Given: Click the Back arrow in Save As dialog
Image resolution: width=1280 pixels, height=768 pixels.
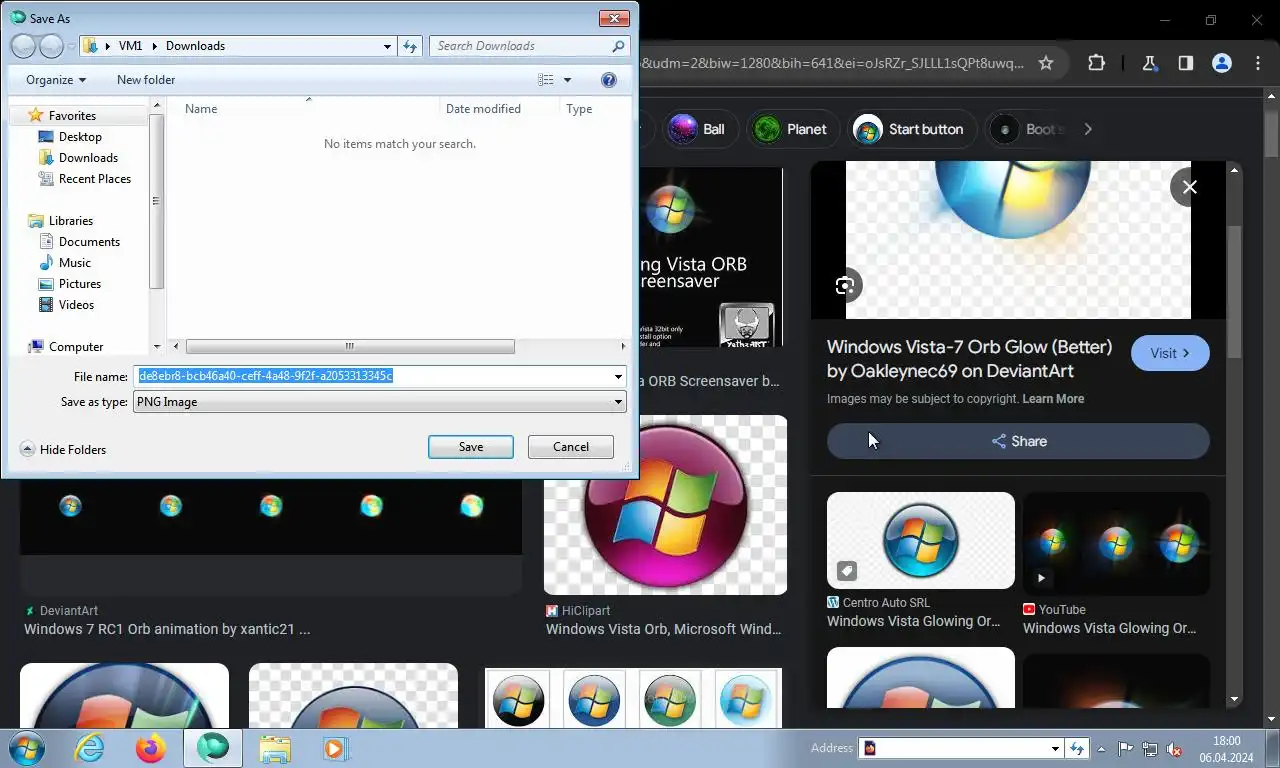Looking at the screenshot, I should pos(23,46).
